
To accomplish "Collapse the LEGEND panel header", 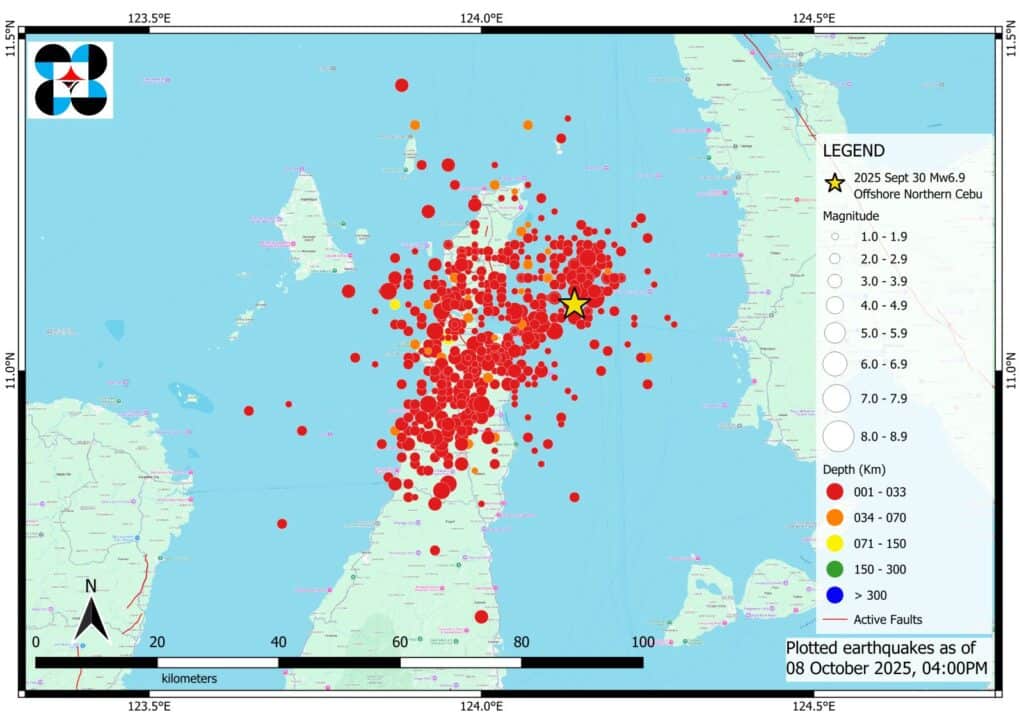I will point(852,150).
